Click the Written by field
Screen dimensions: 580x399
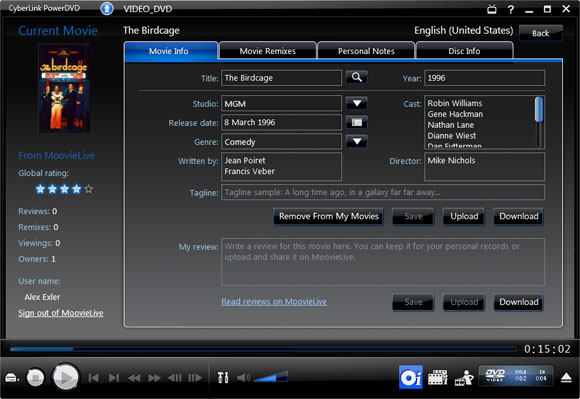281,166
